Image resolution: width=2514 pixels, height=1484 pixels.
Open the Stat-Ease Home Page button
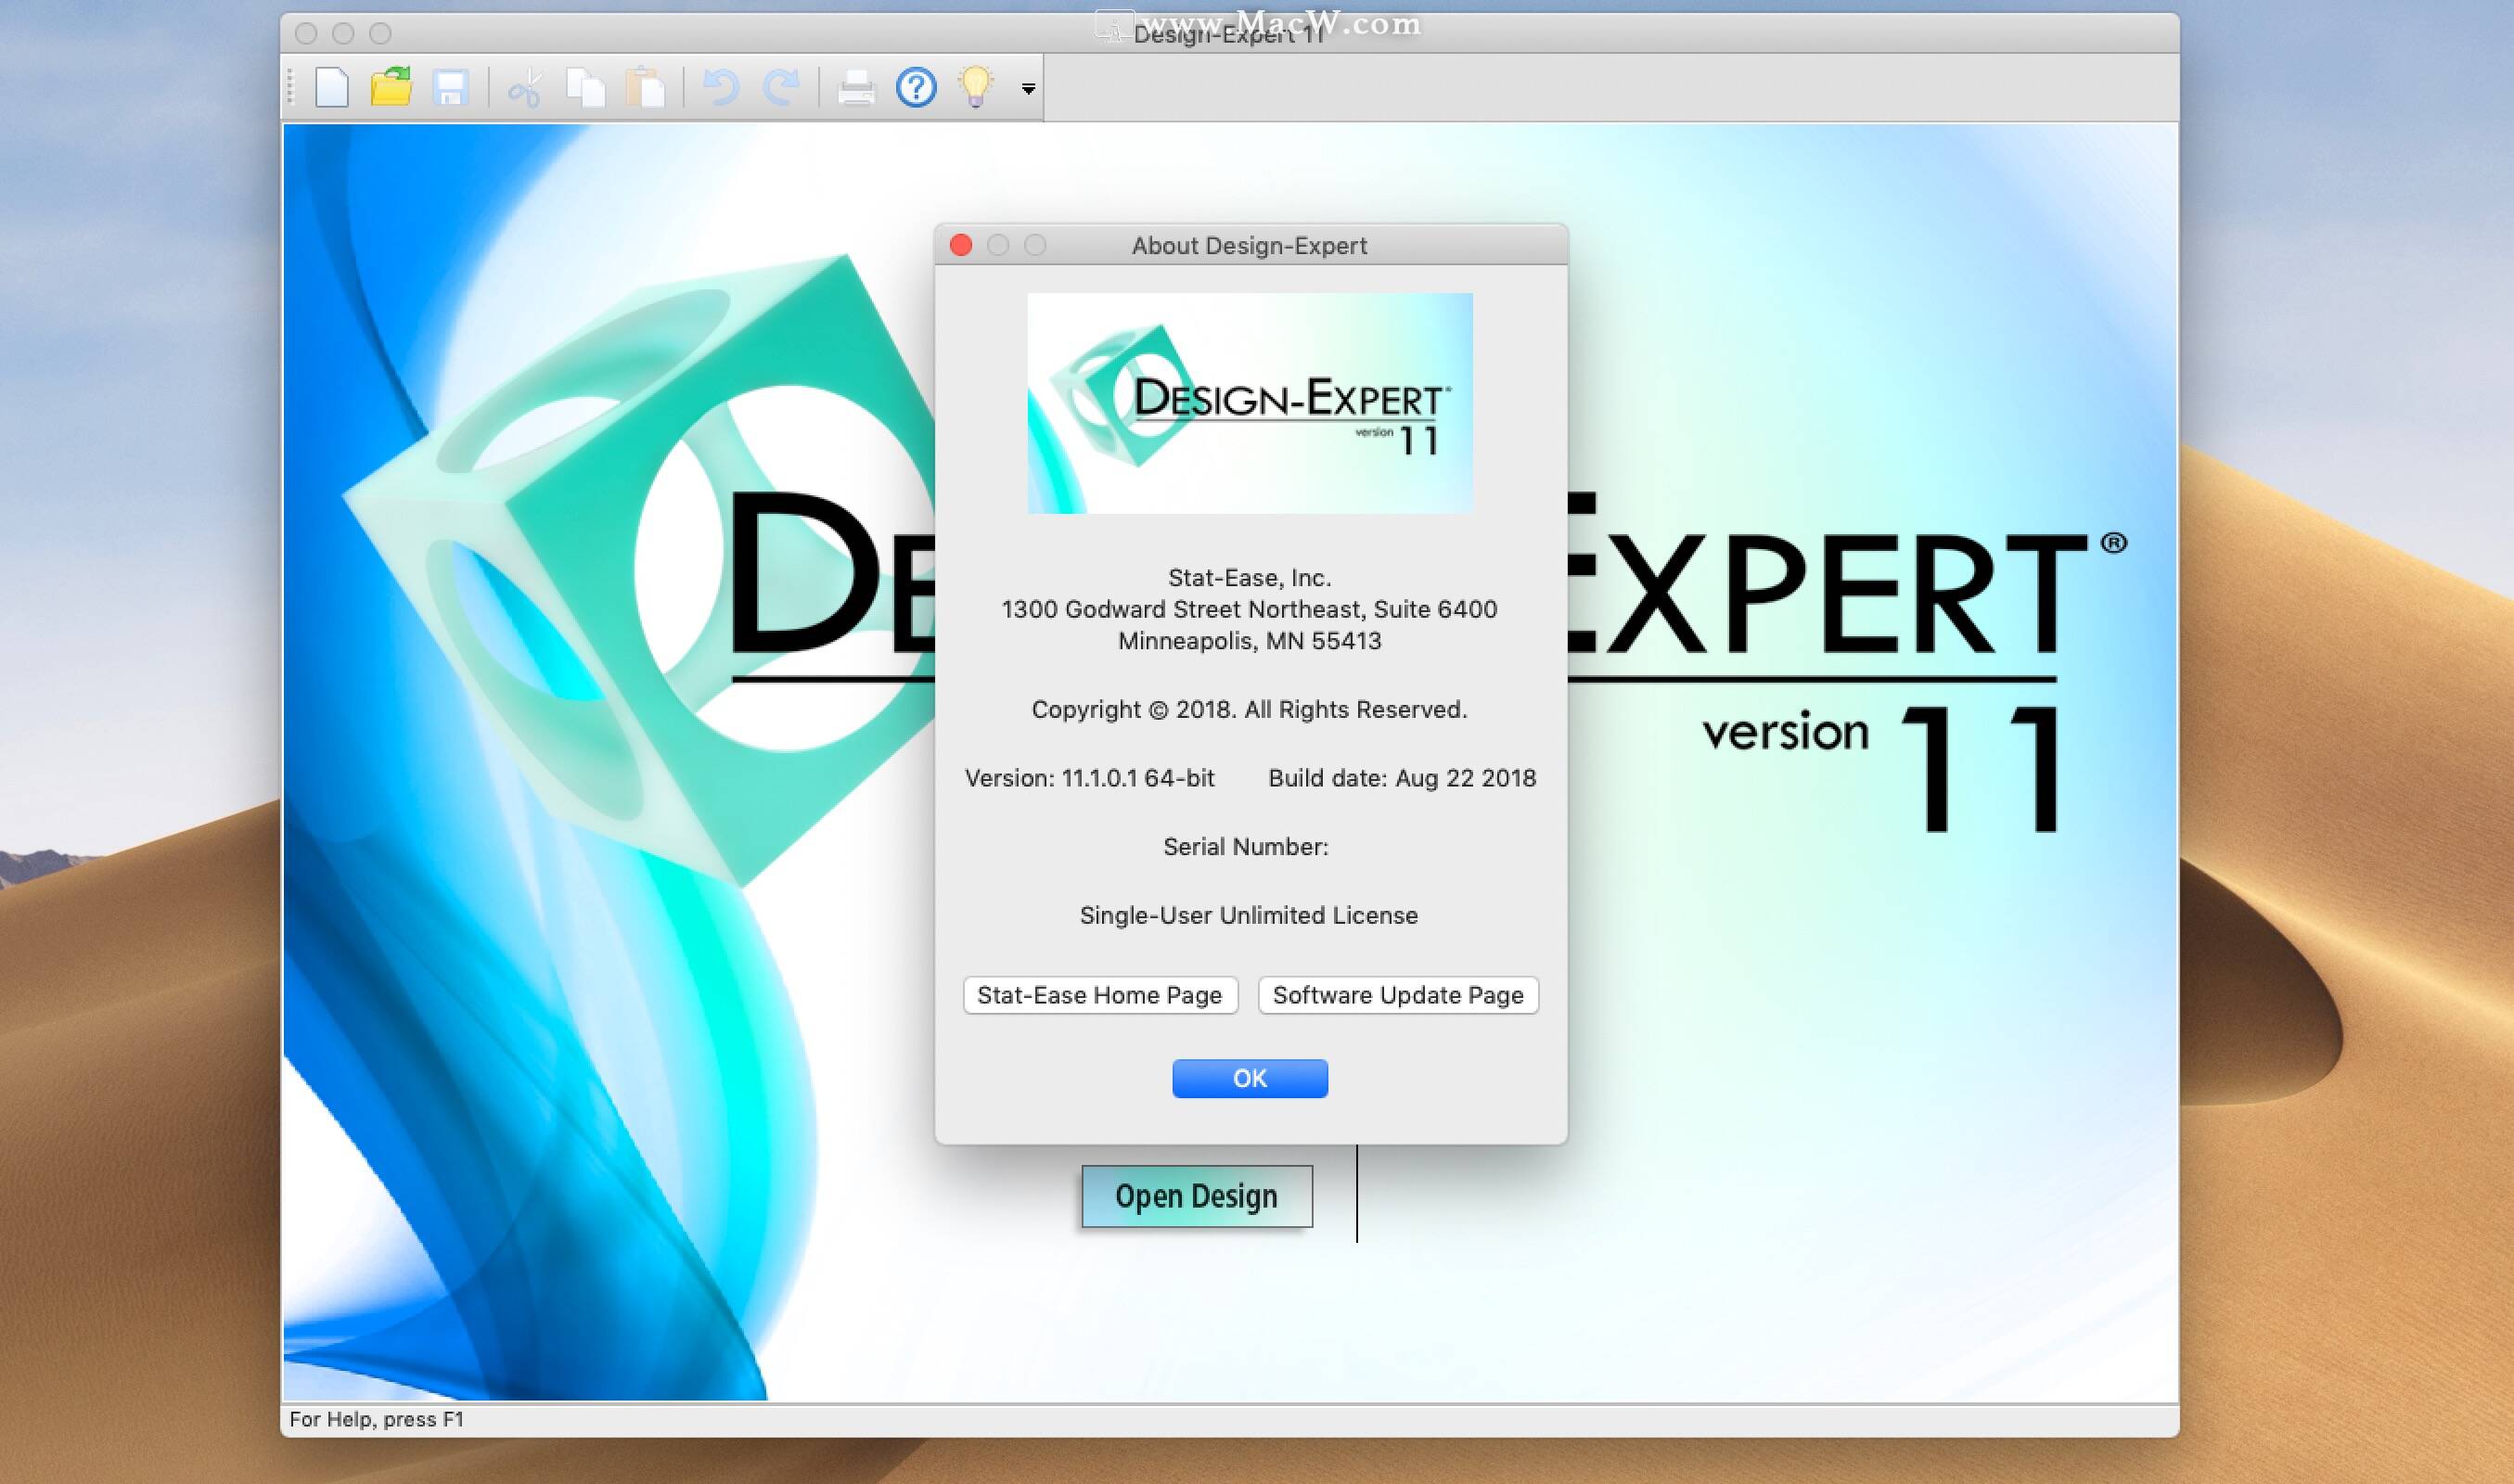pyautogui.click(x=1100, y=995)
